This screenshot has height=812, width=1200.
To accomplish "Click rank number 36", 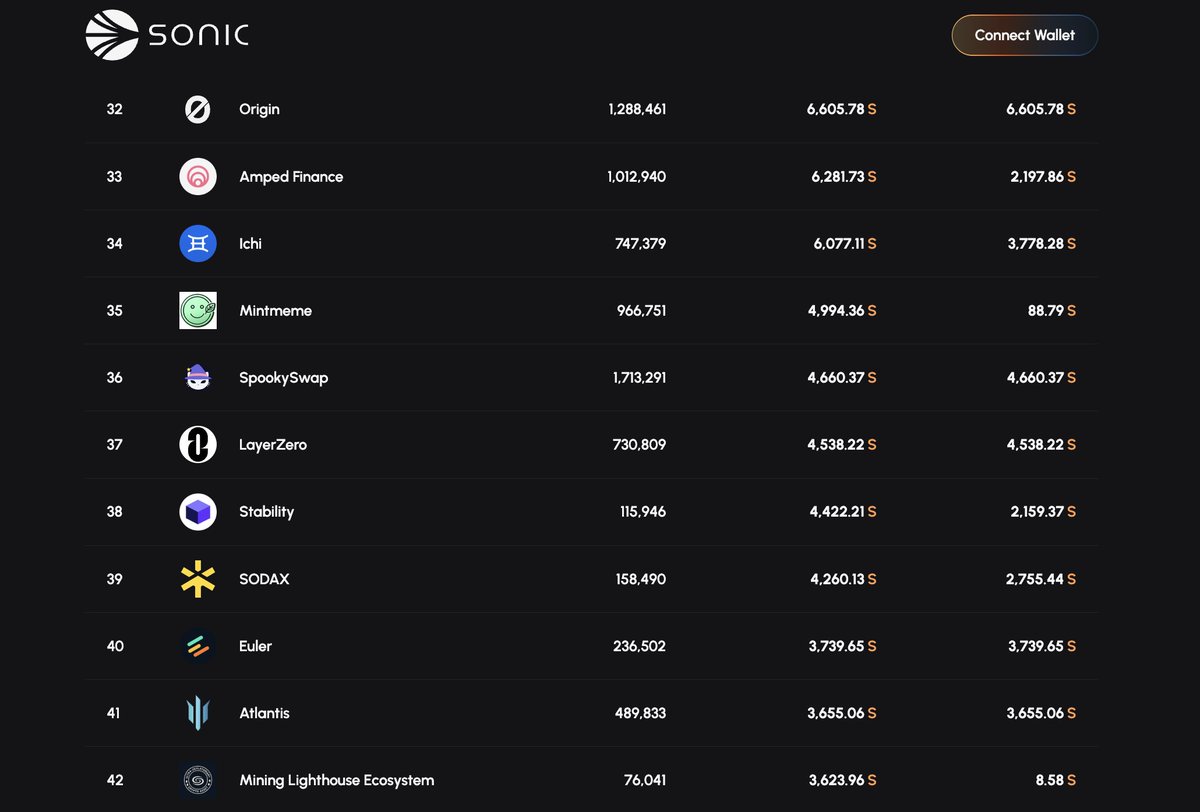I will pos(115,377).
